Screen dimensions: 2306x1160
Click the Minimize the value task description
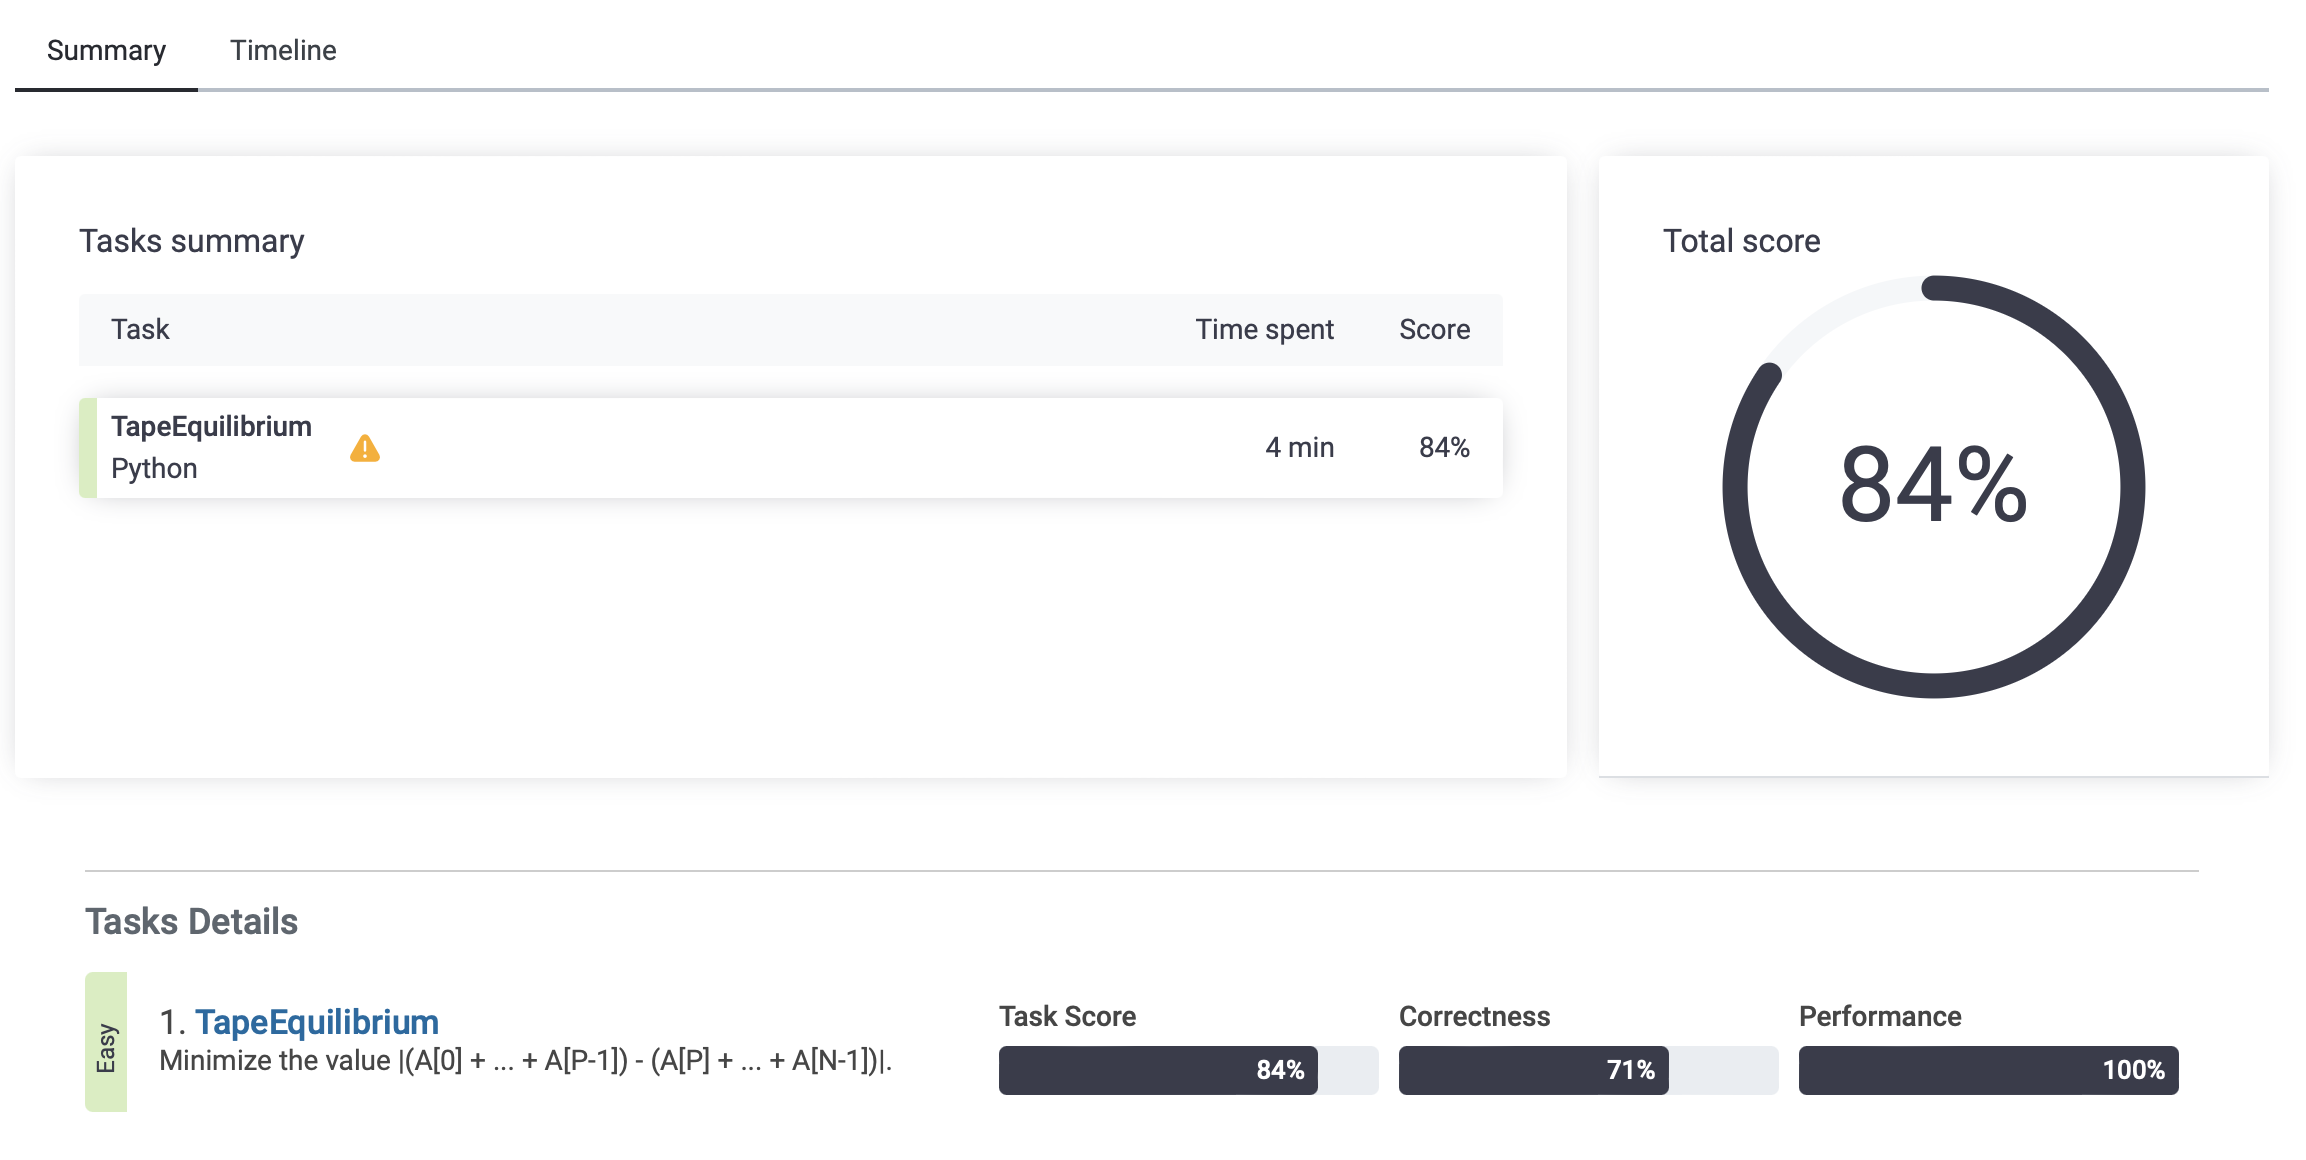coord(525,1061)
